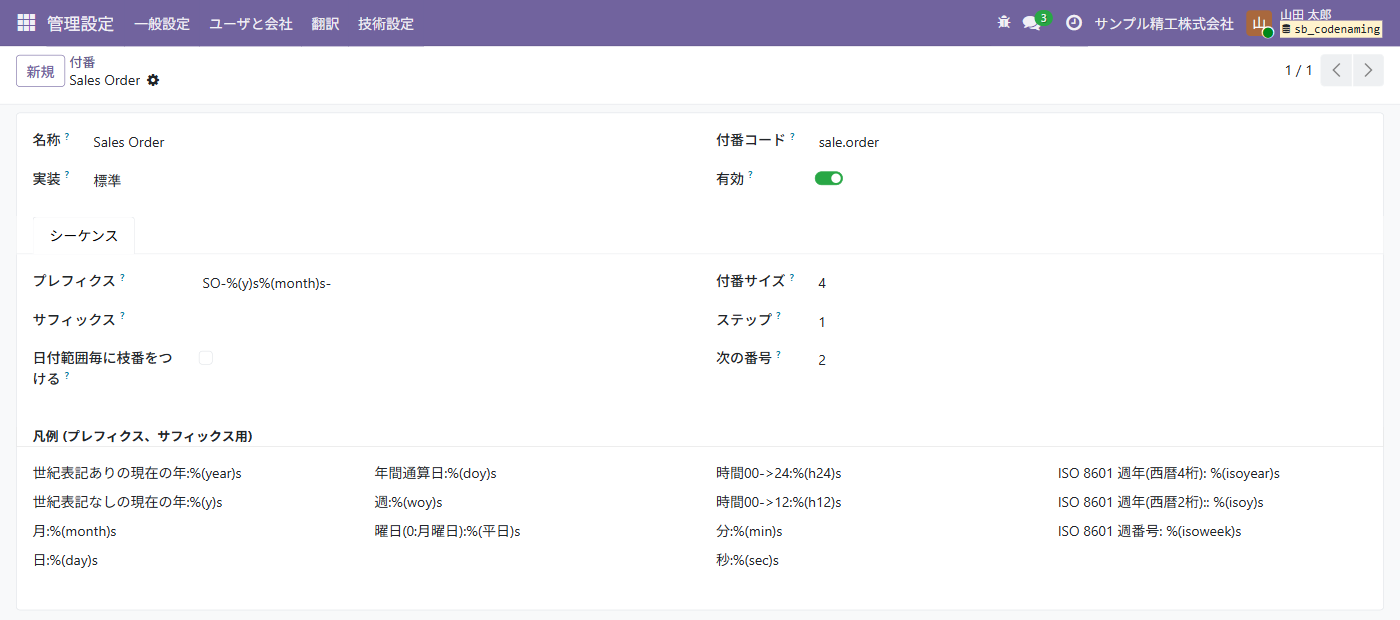The image size is (1400, 620).
Task: Click the debug bug icon
Action: (1004, 23)
